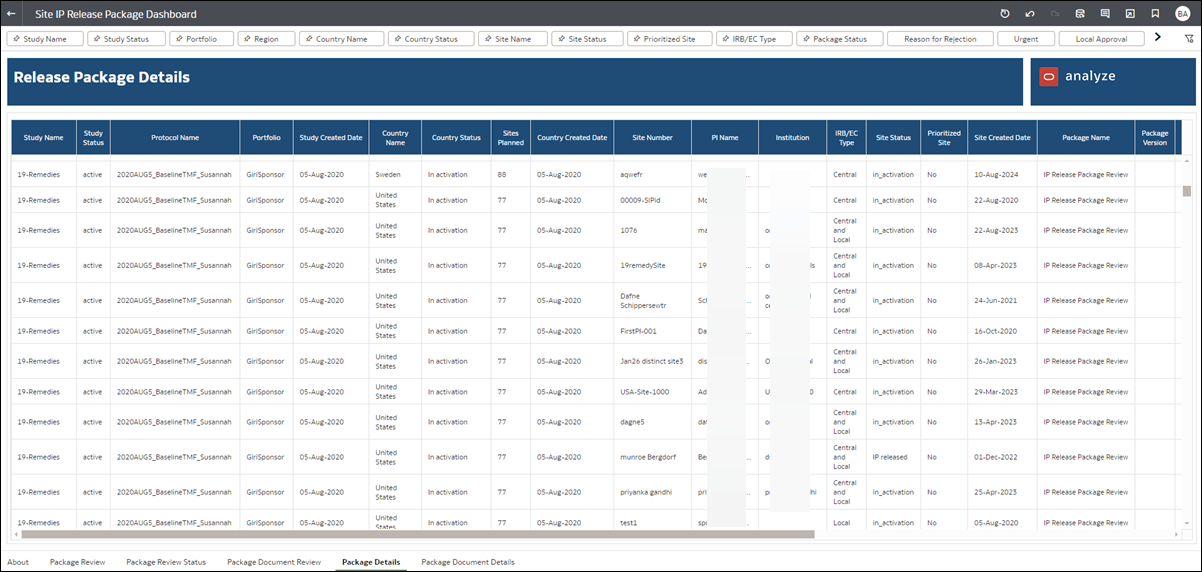The height and width of the screenshot is (572, 1202).
Task: Switch to the Package Review tab
Action: [77, 562]
